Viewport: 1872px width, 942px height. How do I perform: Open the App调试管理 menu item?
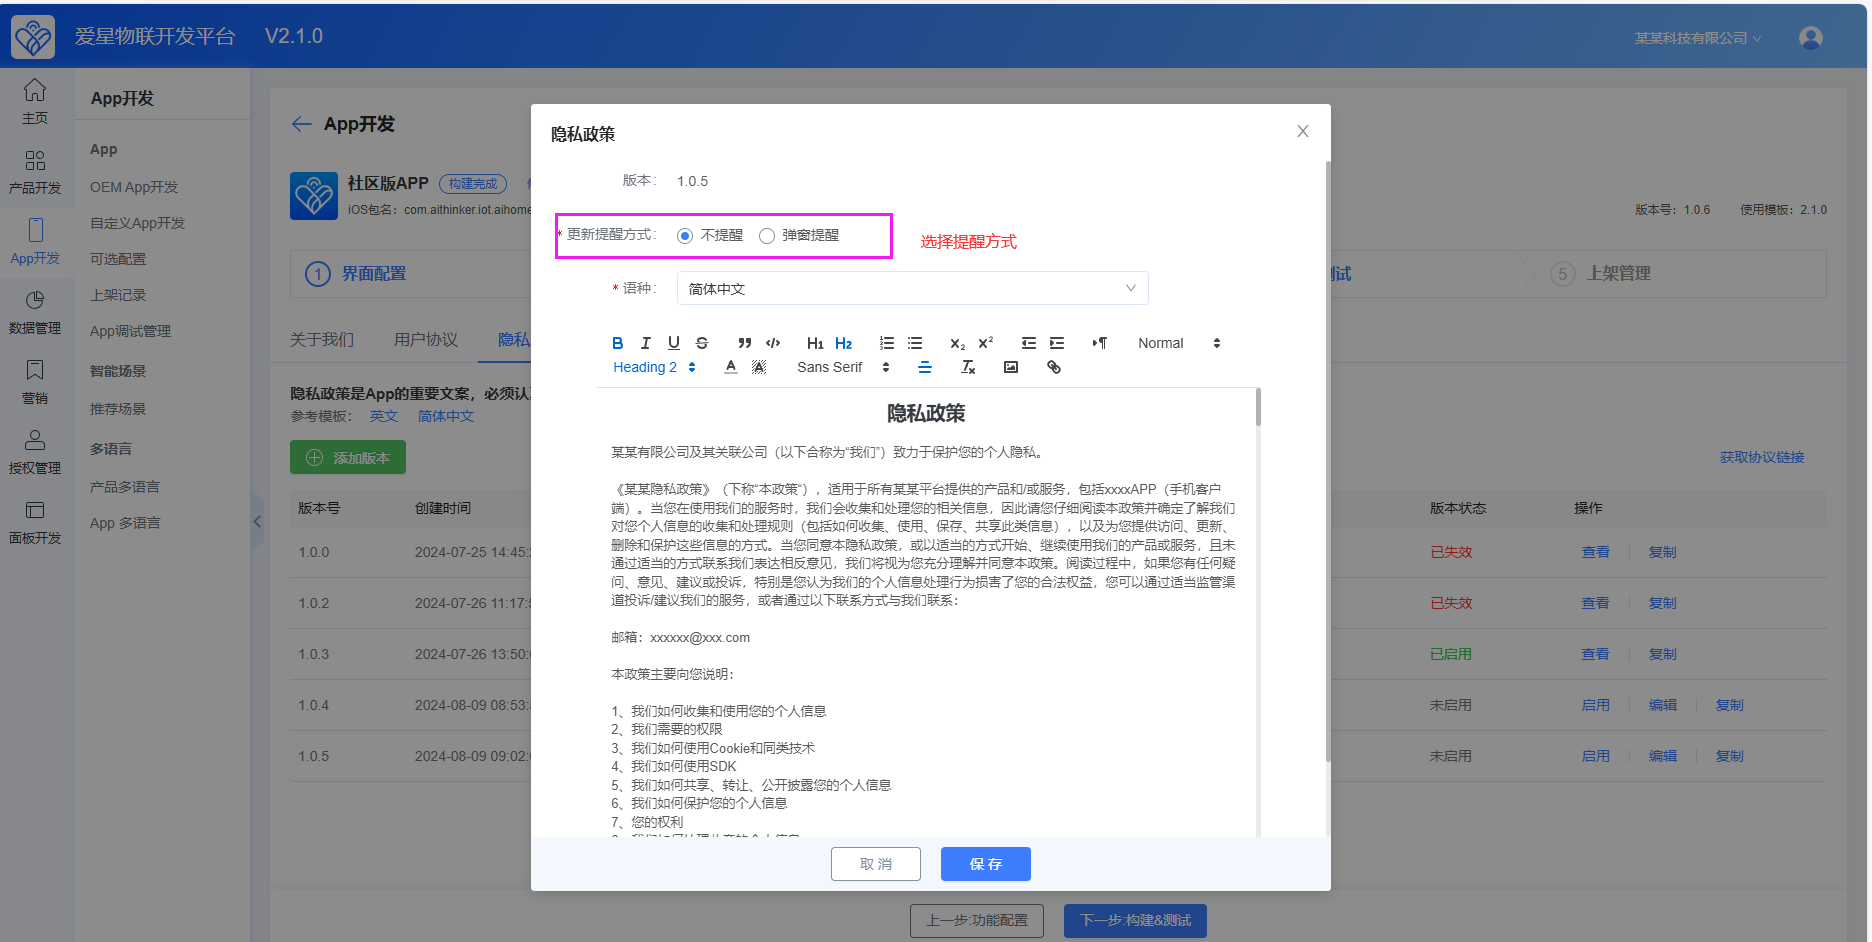[x=130, y=331]
